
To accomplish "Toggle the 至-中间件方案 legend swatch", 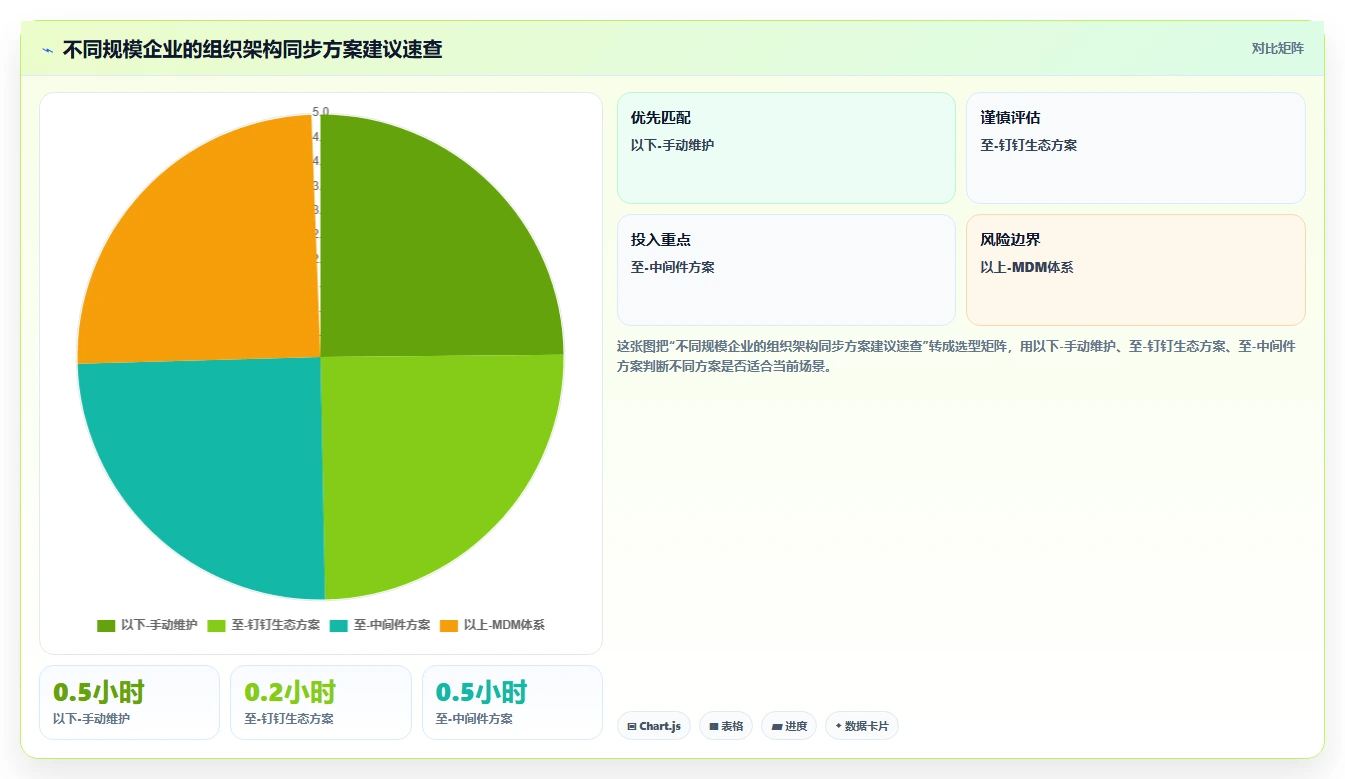I will (x=339, y=625).
